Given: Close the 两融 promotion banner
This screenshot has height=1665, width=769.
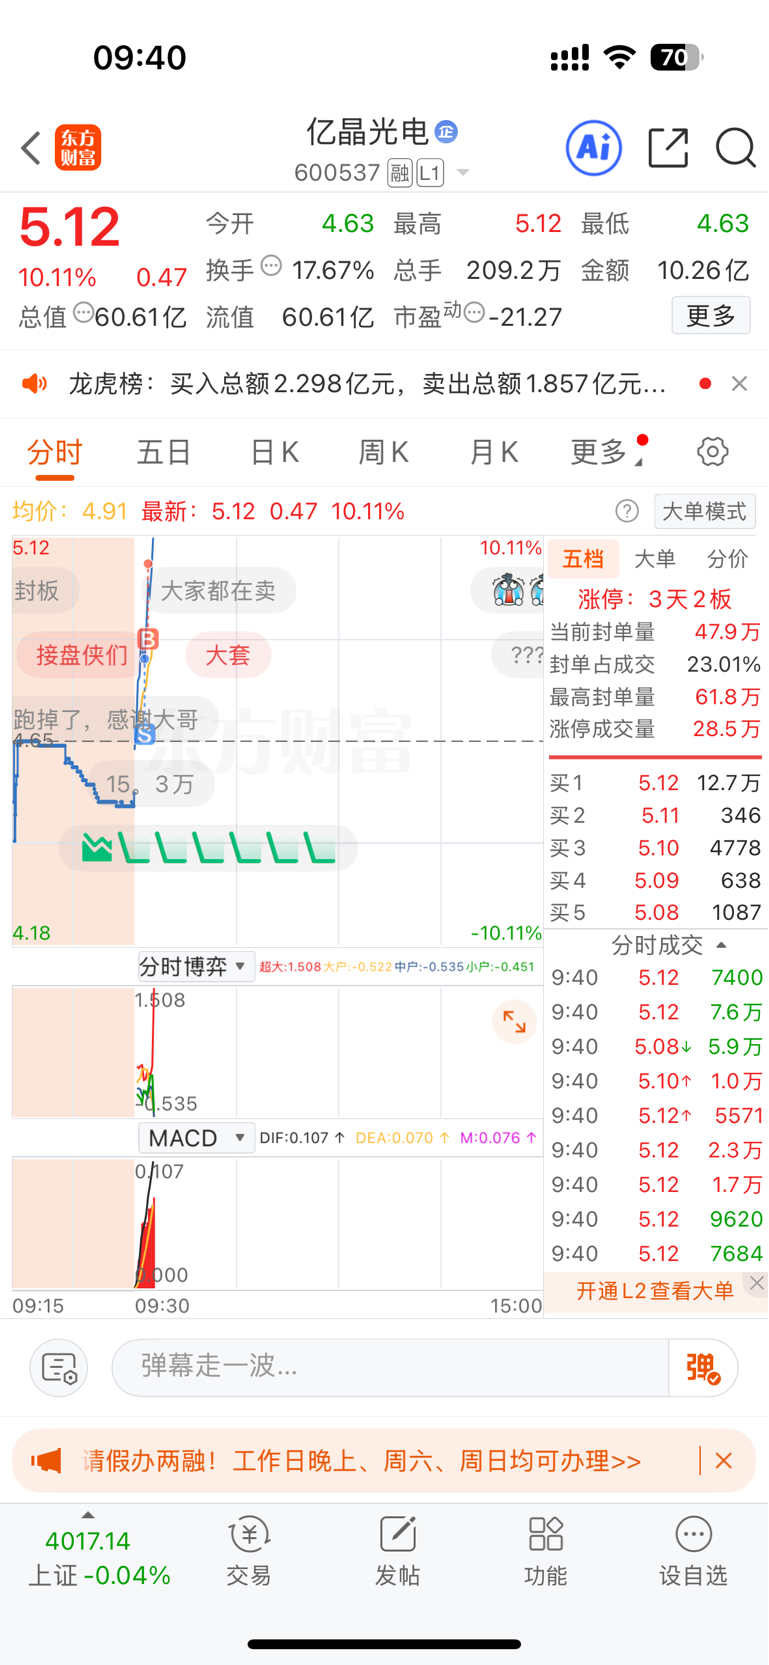Looking at the screenshot, I should pyautogui.click(x=724, y=1461).
